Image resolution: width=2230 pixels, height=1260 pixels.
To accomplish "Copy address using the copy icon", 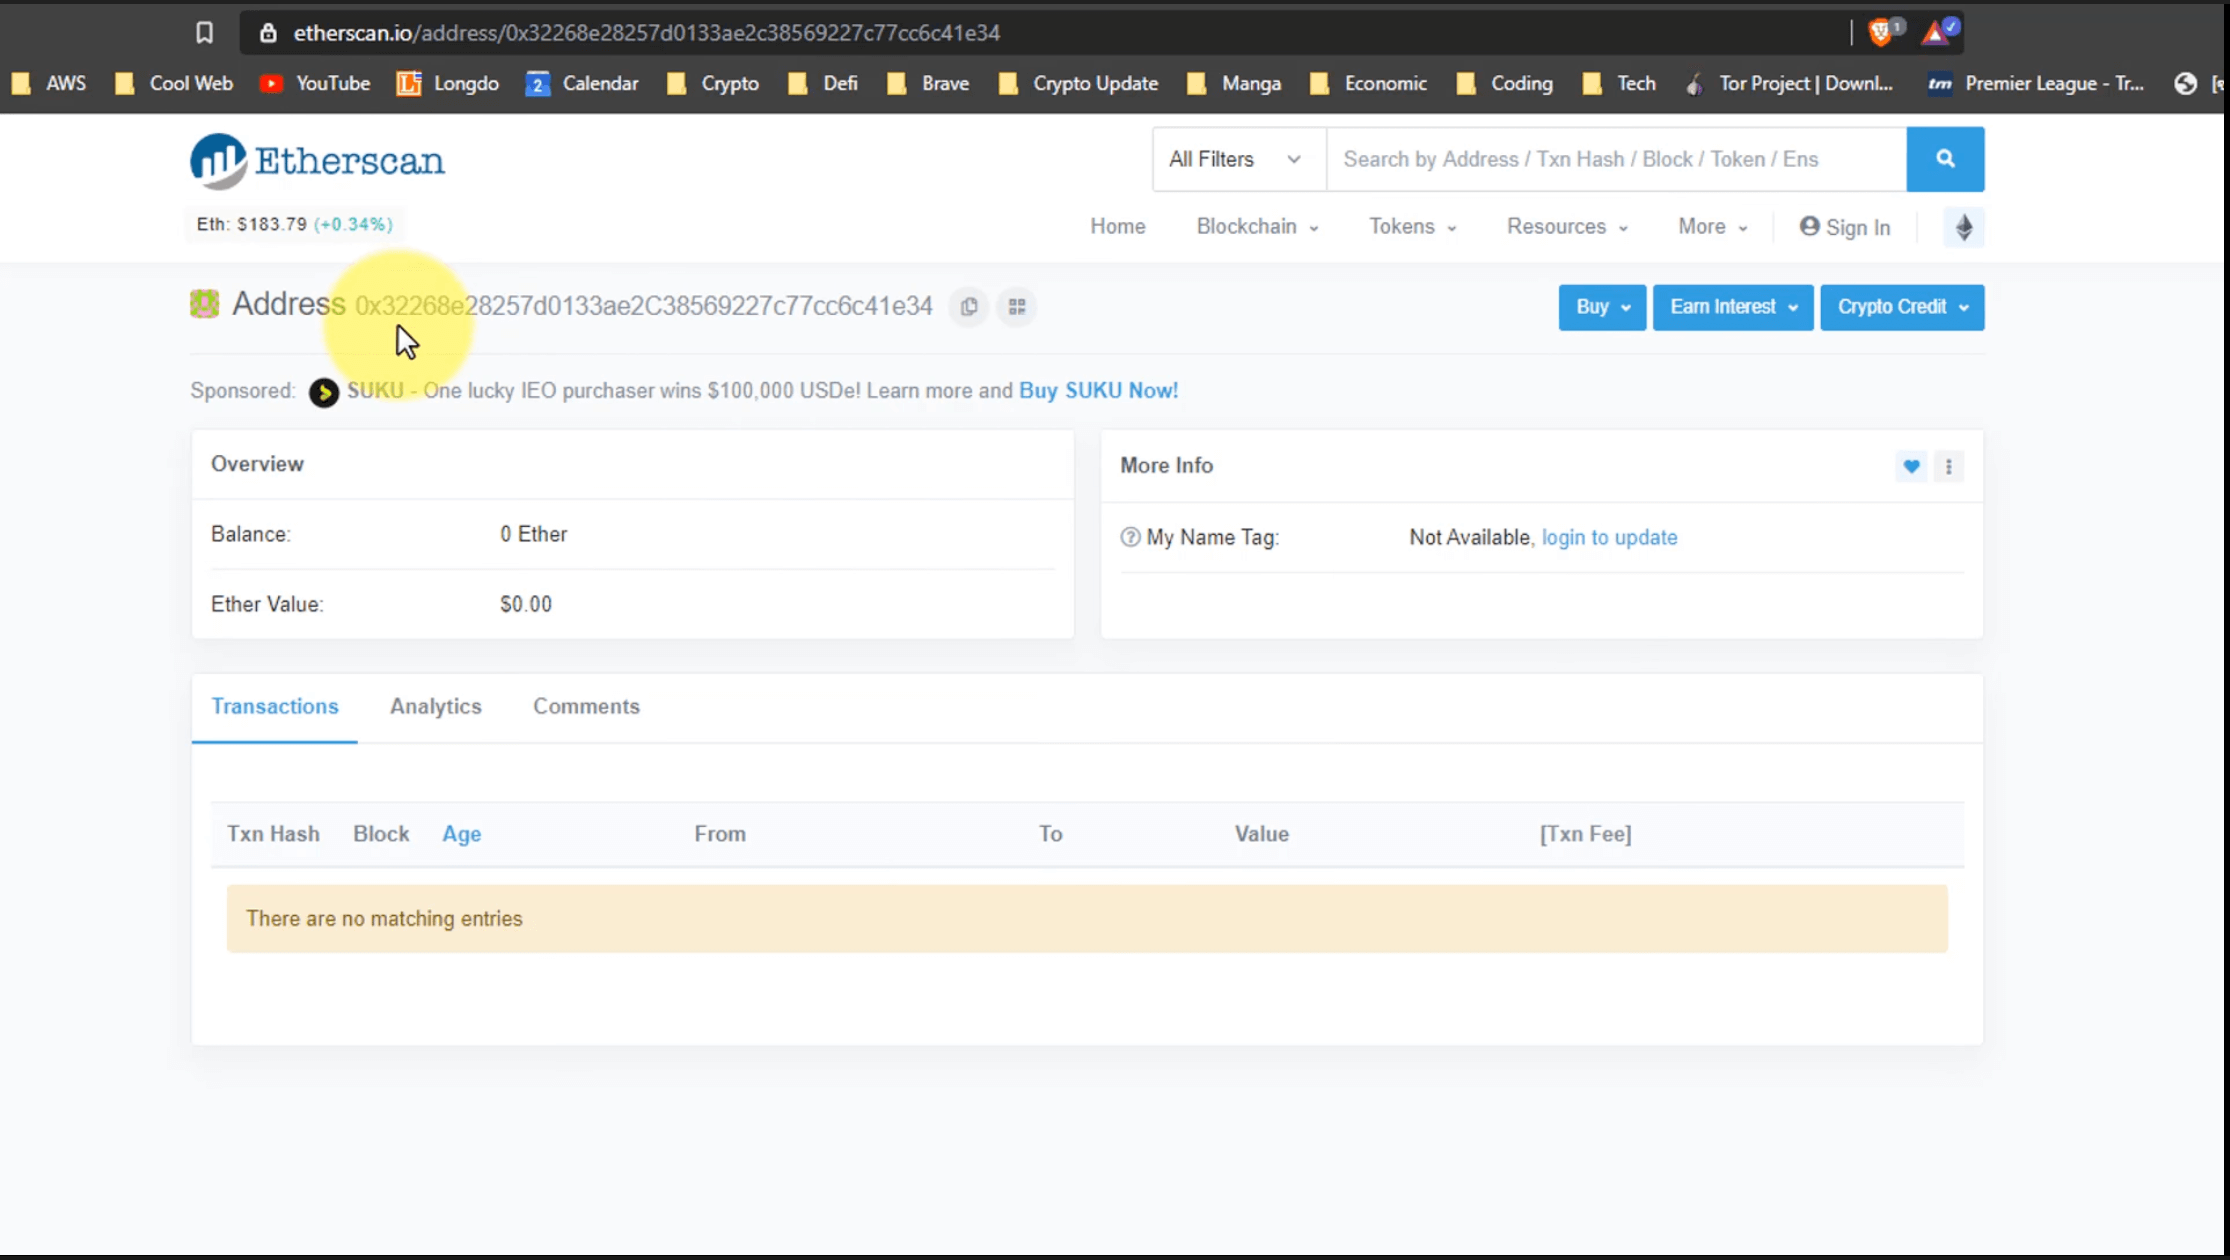I will [969, 307].
